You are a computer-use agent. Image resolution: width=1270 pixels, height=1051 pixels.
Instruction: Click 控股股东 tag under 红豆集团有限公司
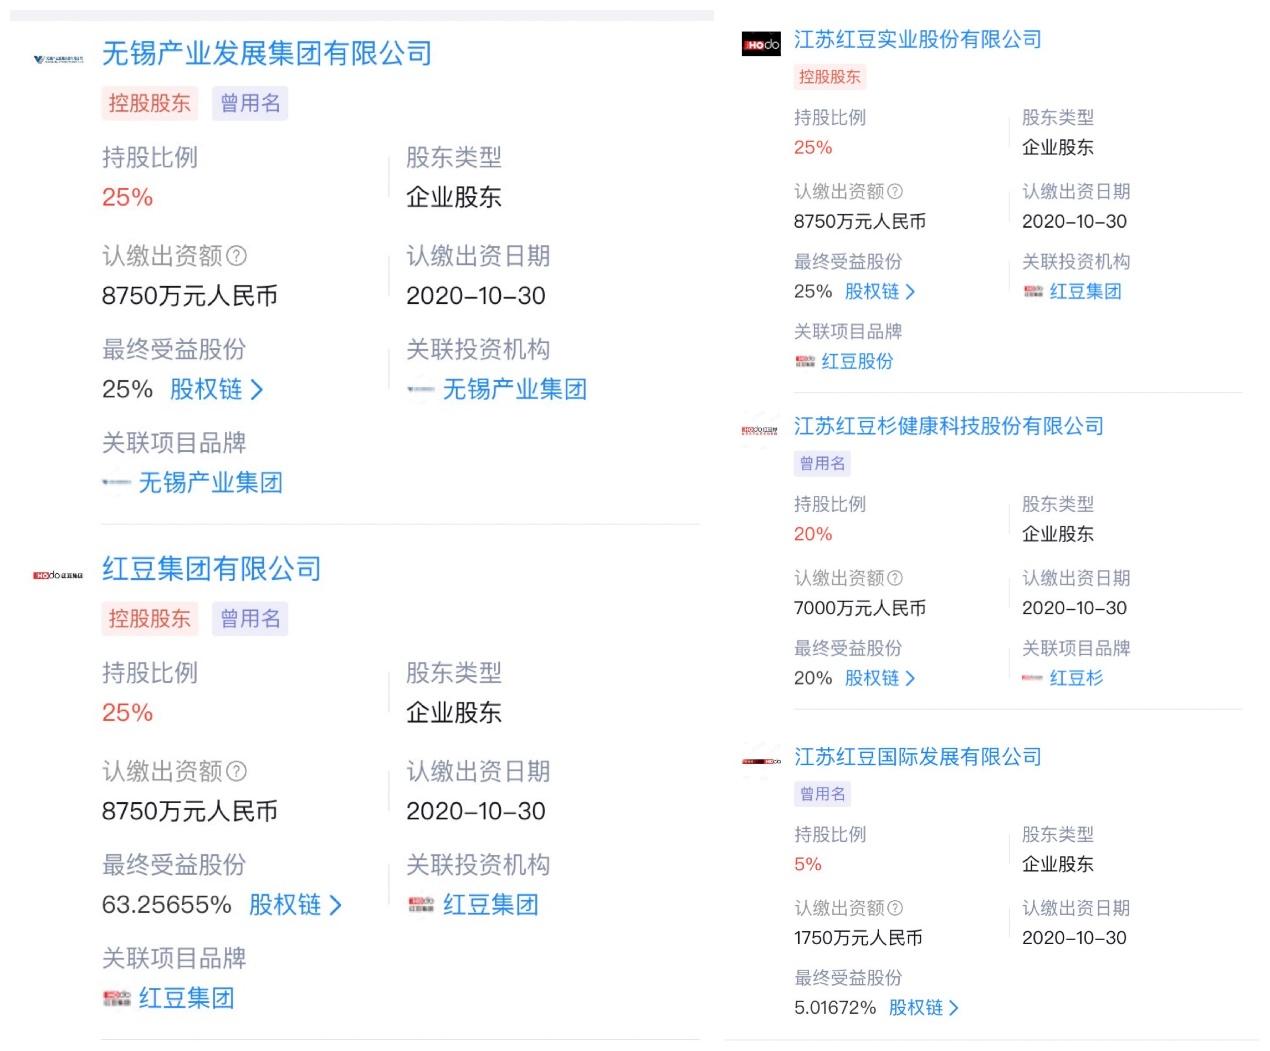pyautogui.click(x=149, y=618)
